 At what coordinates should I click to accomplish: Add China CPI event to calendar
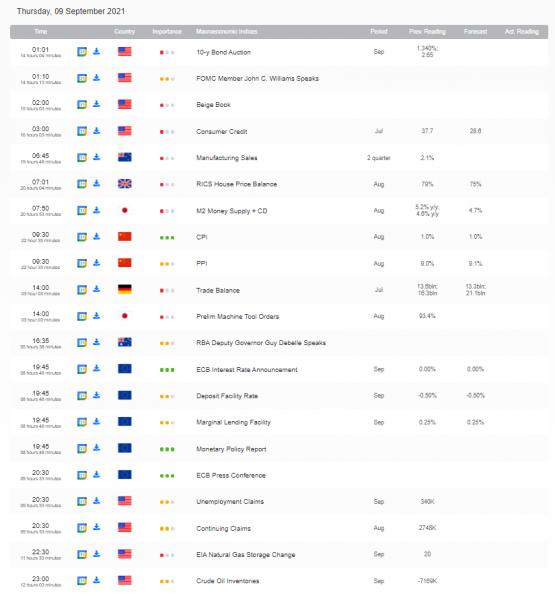[x=82, y=237]
